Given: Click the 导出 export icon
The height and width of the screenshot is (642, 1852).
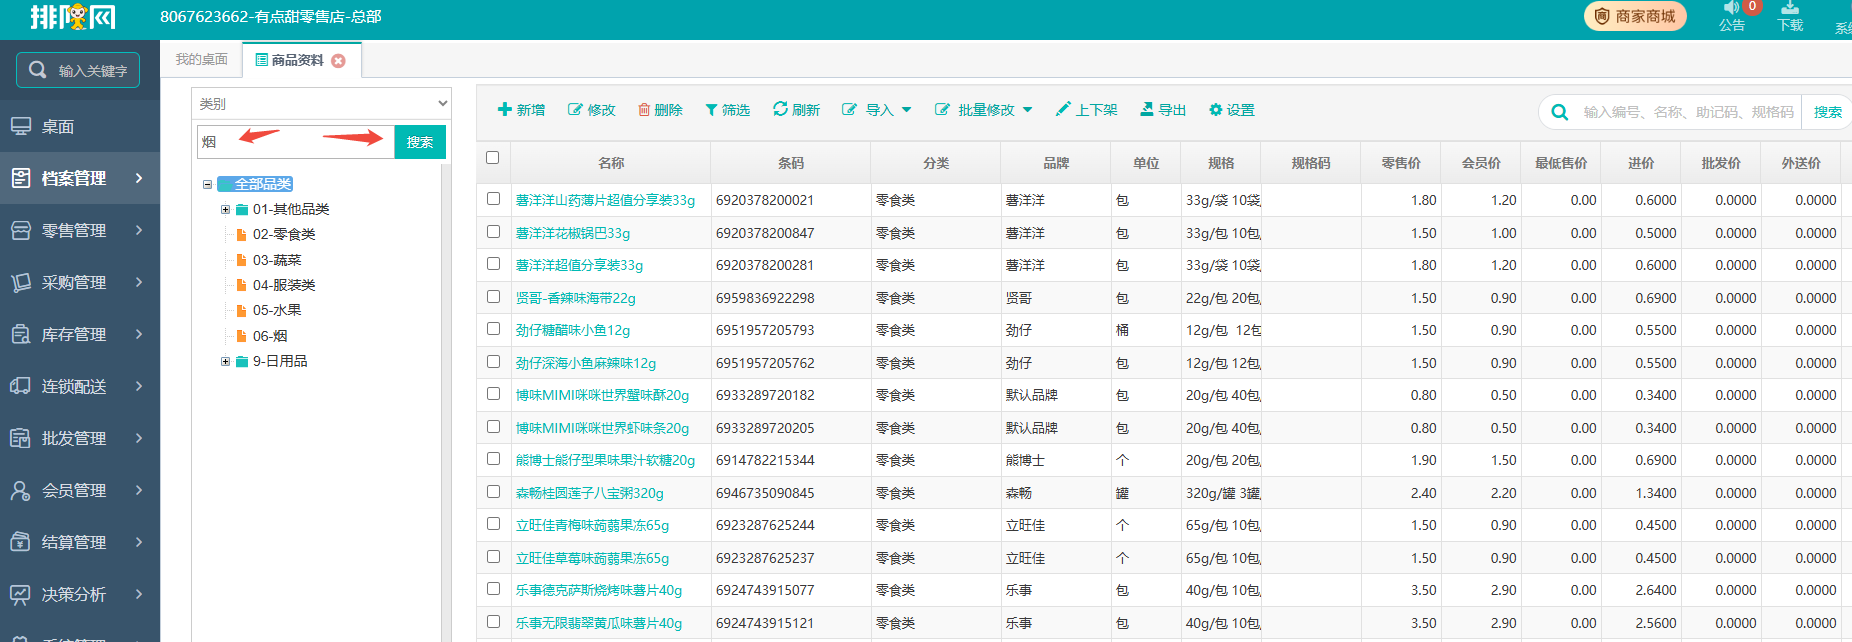Looking at the screenshot, I should (x=1147, y=109).
